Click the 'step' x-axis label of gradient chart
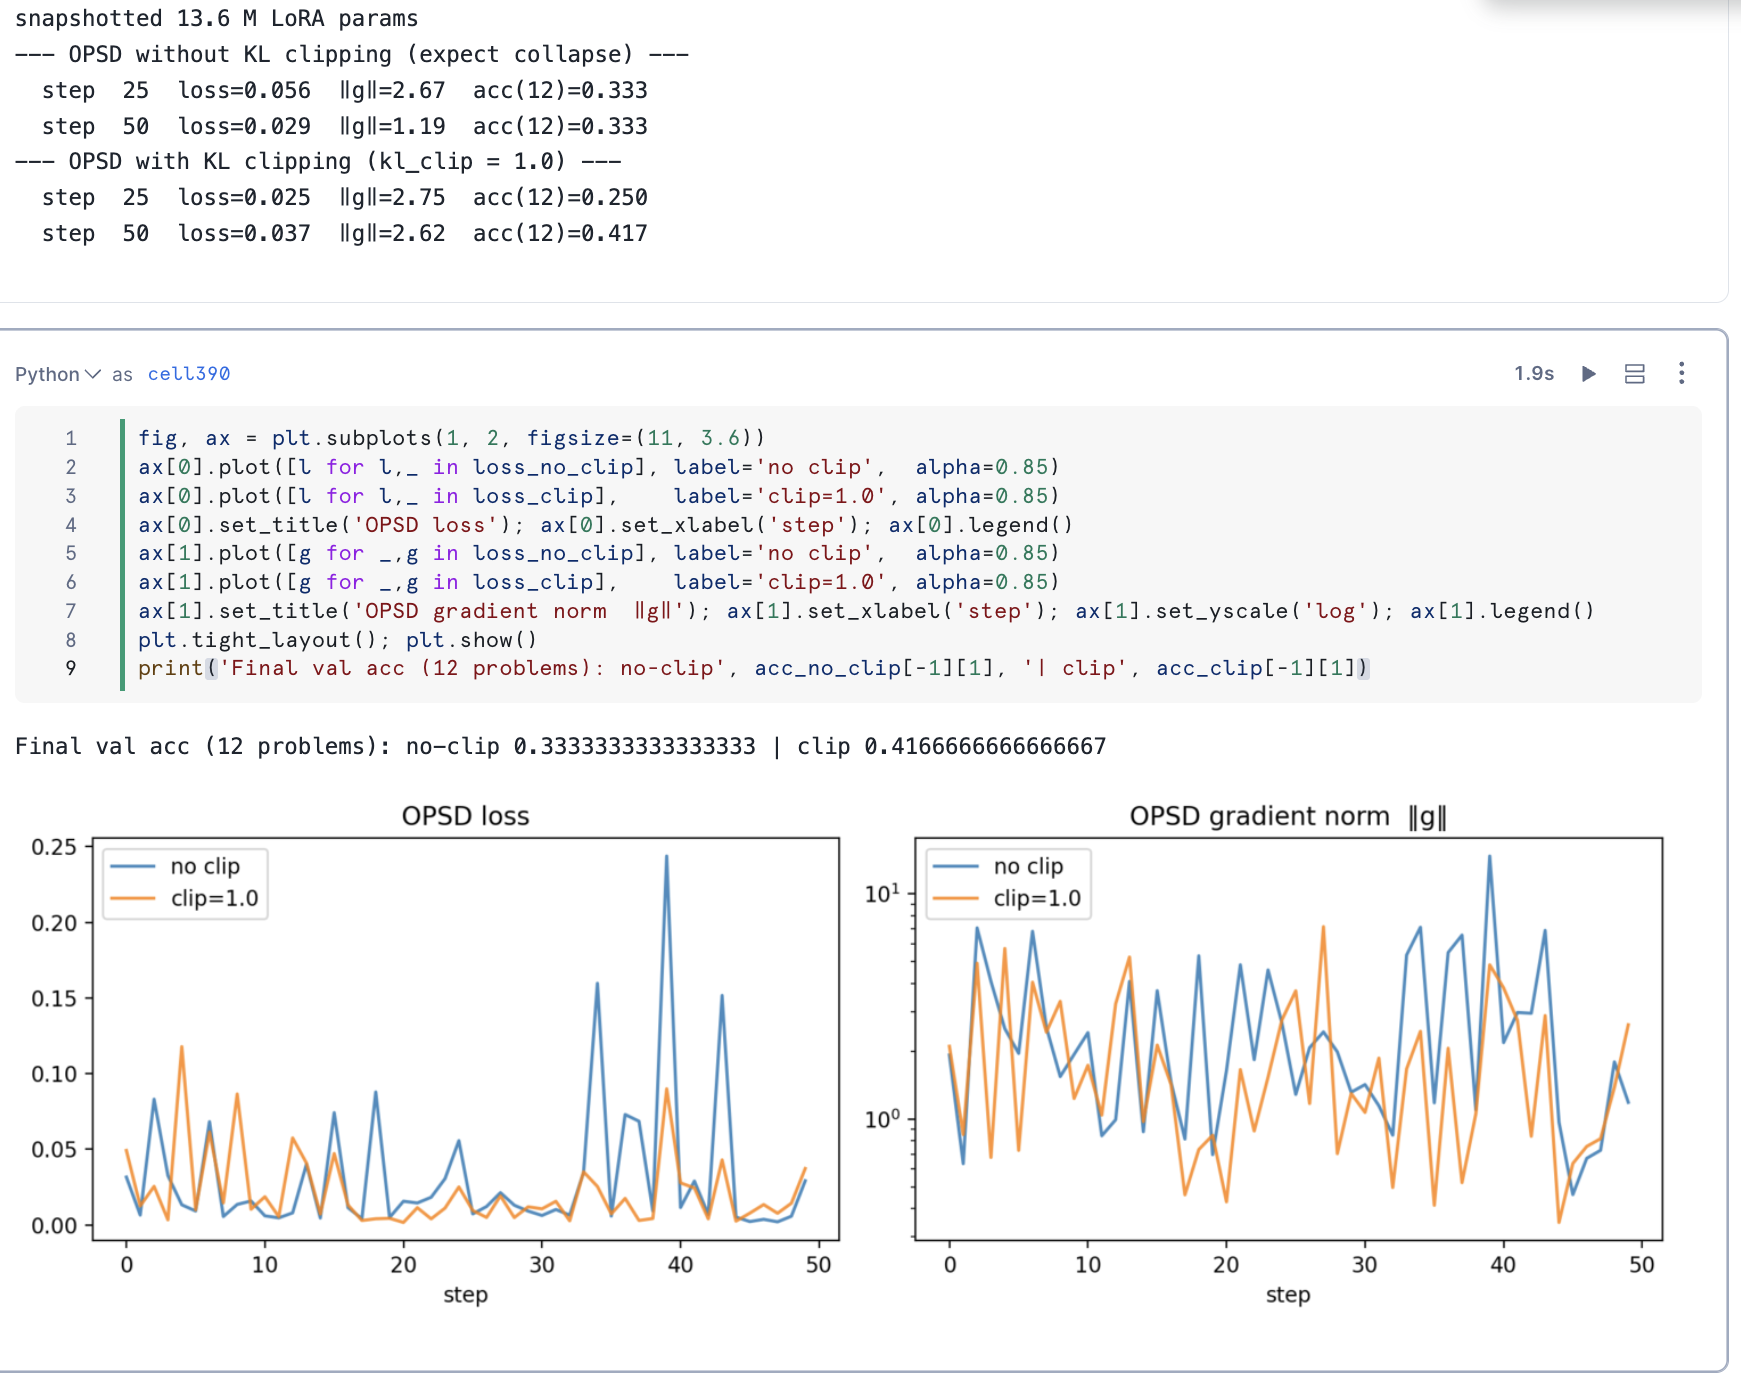Screen dimensions: 1741x1388 point(1288,1295)
